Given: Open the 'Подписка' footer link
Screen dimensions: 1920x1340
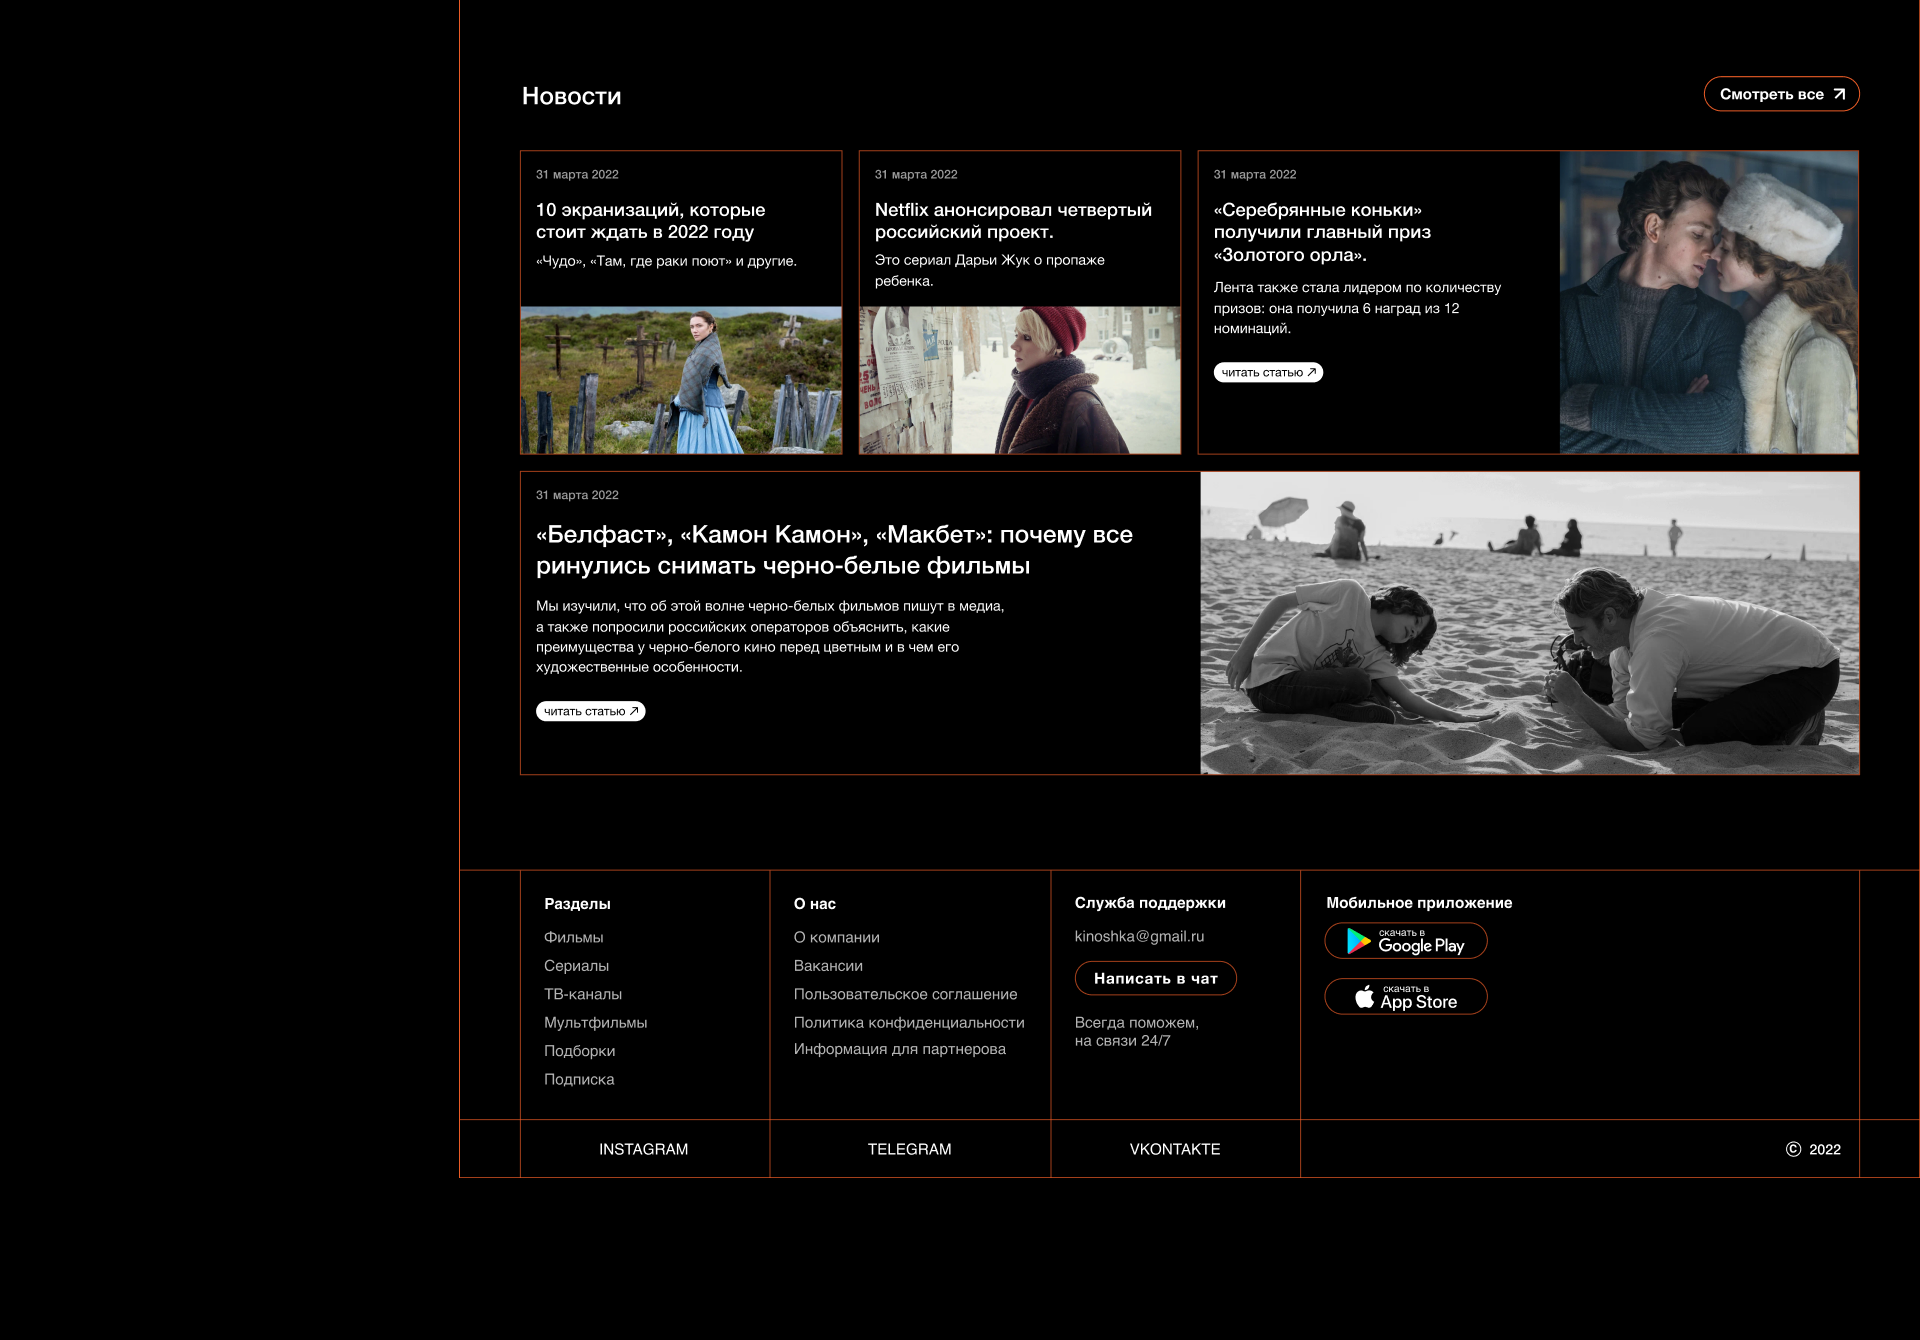Looking at the screenshot, I should point(579,1079).
